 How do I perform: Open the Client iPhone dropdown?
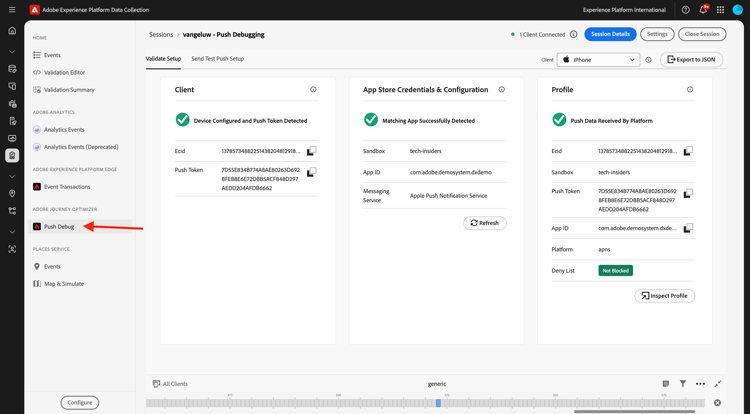coord(598,60)
